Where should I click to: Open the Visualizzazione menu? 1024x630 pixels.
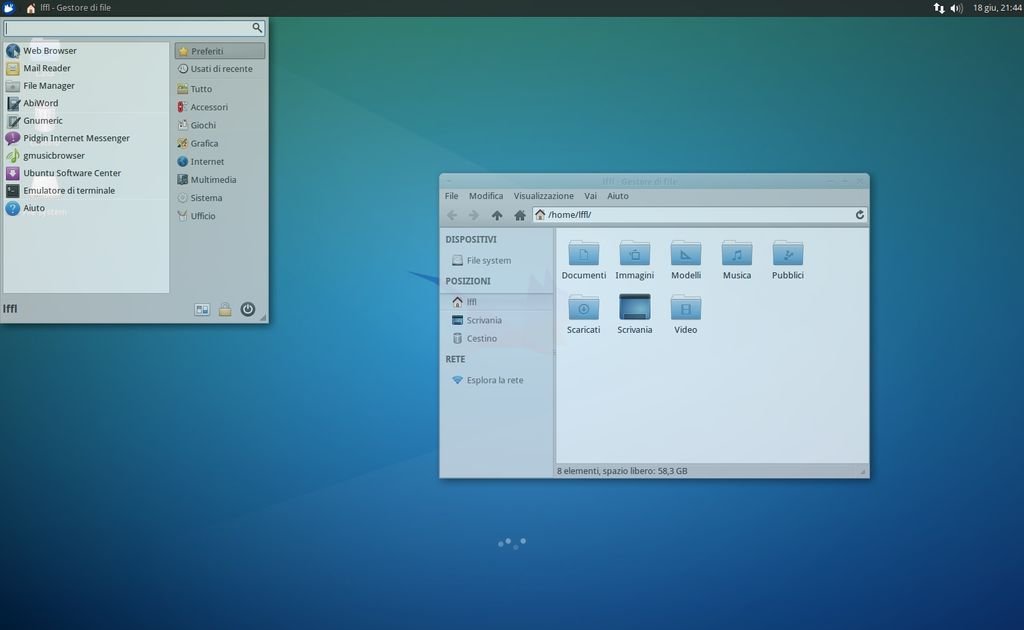click(x=543, y=196)
